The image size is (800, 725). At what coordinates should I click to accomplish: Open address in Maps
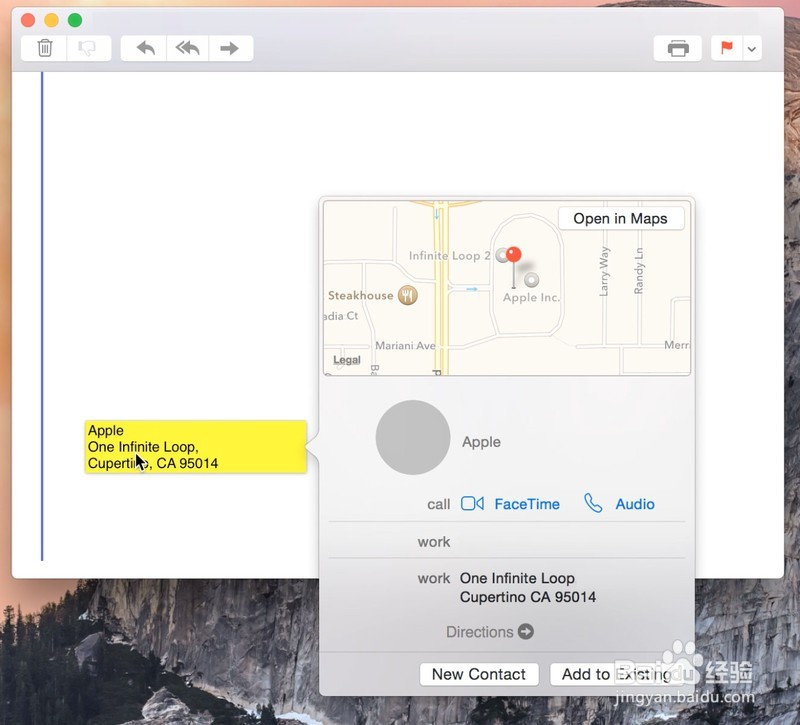click(620, 218)
